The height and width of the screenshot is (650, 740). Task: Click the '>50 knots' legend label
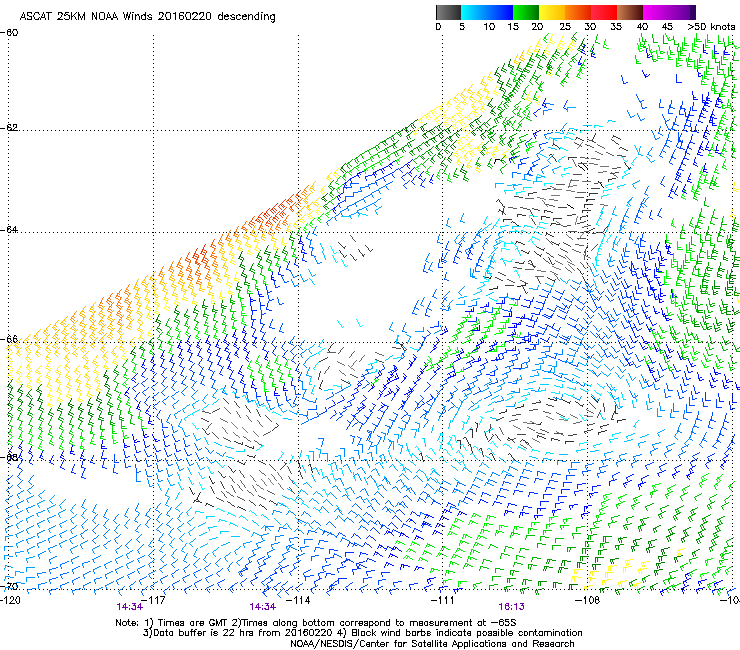[x=711, y=27]
